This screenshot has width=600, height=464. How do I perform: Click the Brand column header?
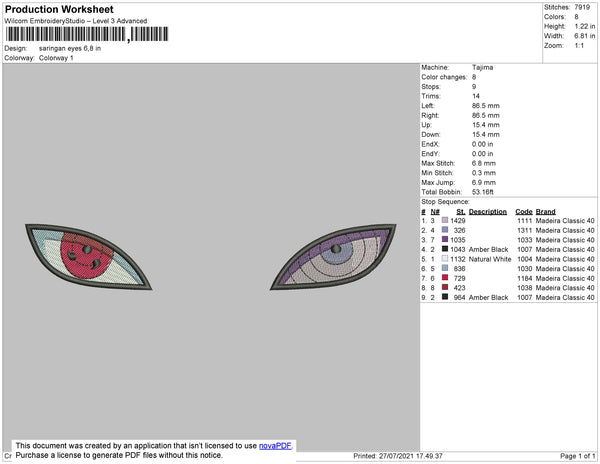click(545, 212)
